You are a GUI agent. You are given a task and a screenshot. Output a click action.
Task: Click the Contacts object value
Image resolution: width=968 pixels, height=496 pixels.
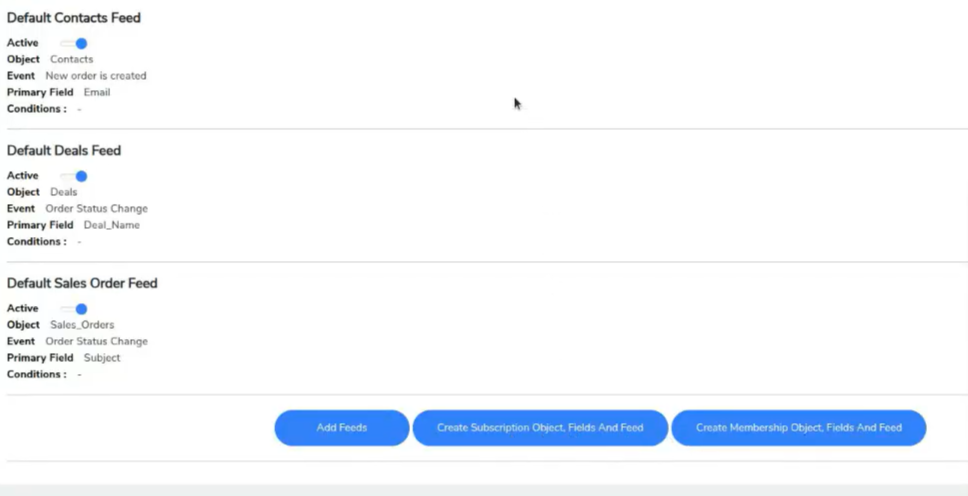[71, 60]
